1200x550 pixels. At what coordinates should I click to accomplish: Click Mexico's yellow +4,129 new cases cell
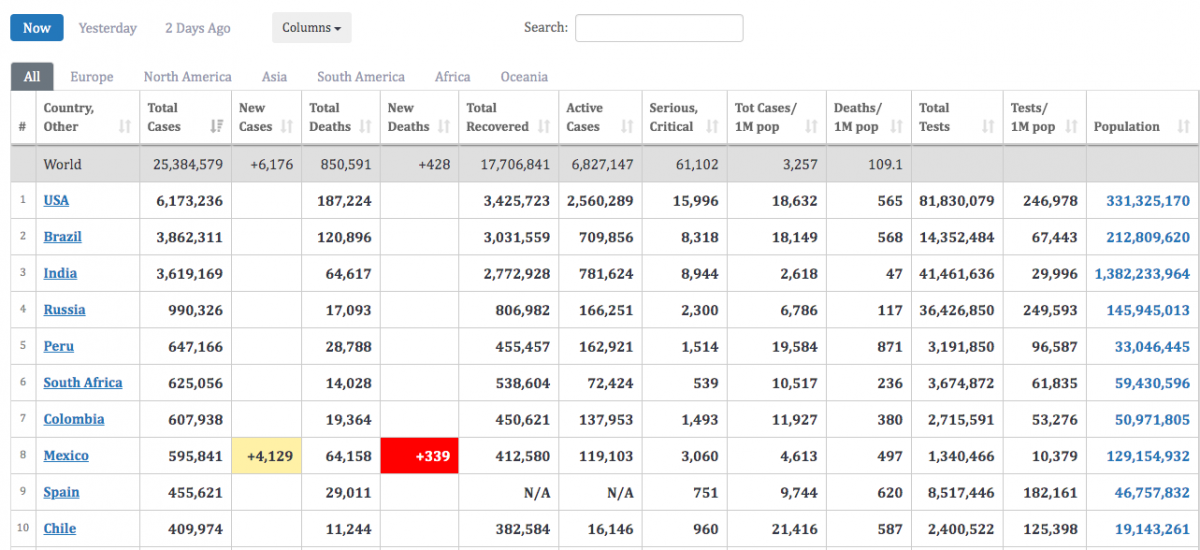pyautogui.click(x=266, y=456)
